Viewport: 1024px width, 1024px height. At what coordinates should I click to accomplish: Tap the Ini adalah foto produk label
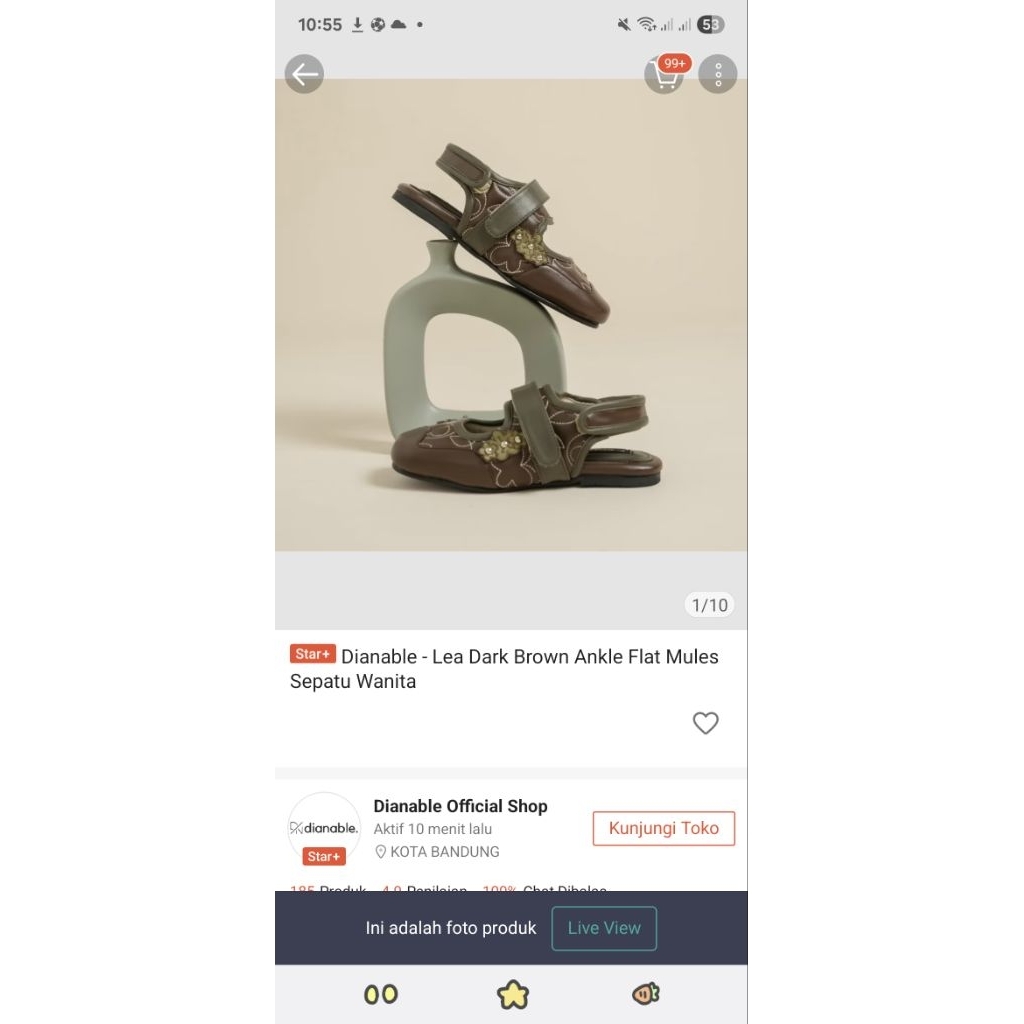[x=451, y=928]
